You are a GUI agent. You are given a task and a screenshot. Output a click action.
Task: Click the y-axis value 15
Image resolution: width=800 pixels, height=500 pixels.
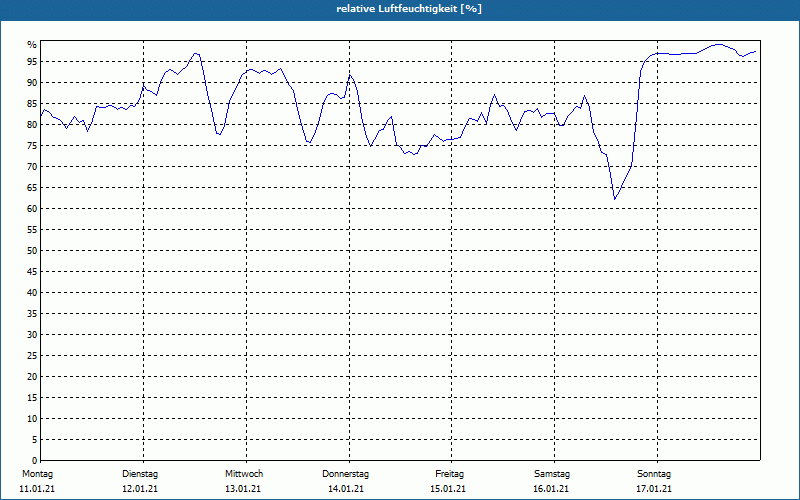pos(32,397)
